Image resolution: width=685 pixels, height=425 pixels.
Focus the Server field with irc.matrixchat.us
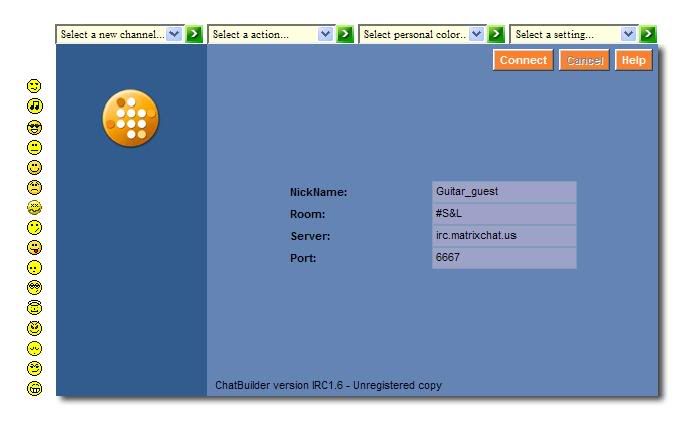point(504,235)
